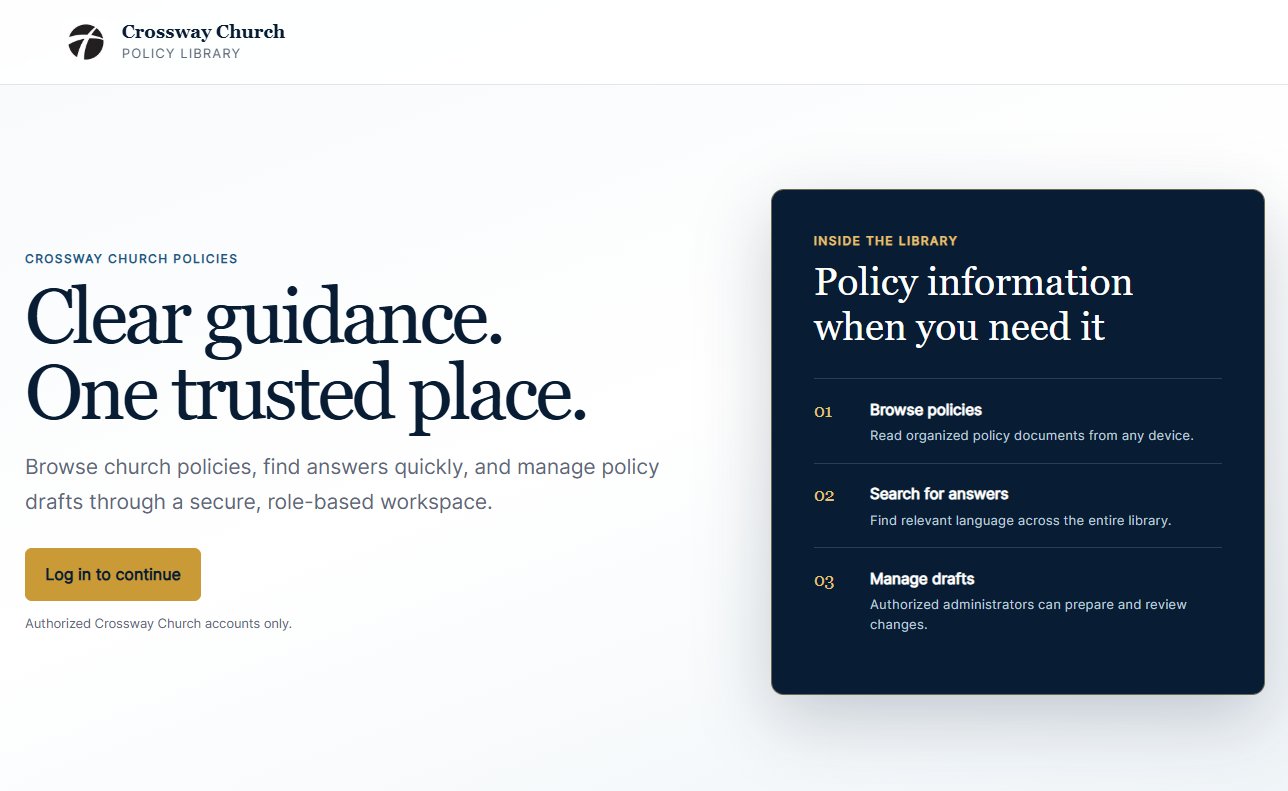Click 'Find relevant language across the entire library.'

click(x=1020, y=521)
